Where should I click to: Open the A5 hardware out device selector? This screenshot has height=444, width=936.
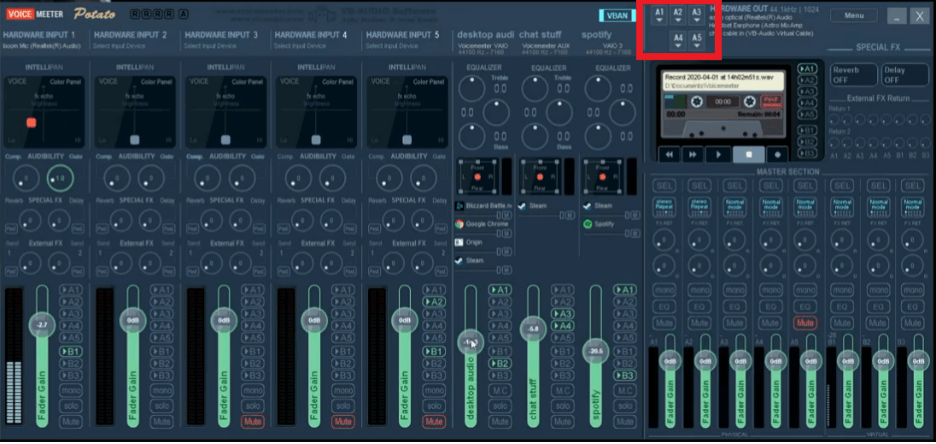[x=697, y=41]
